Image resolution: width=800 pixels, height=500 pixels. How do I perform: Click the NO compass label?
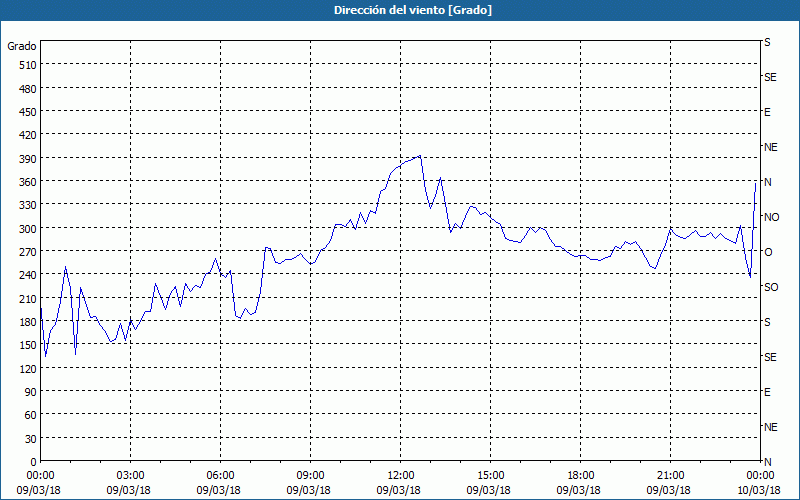771,217
